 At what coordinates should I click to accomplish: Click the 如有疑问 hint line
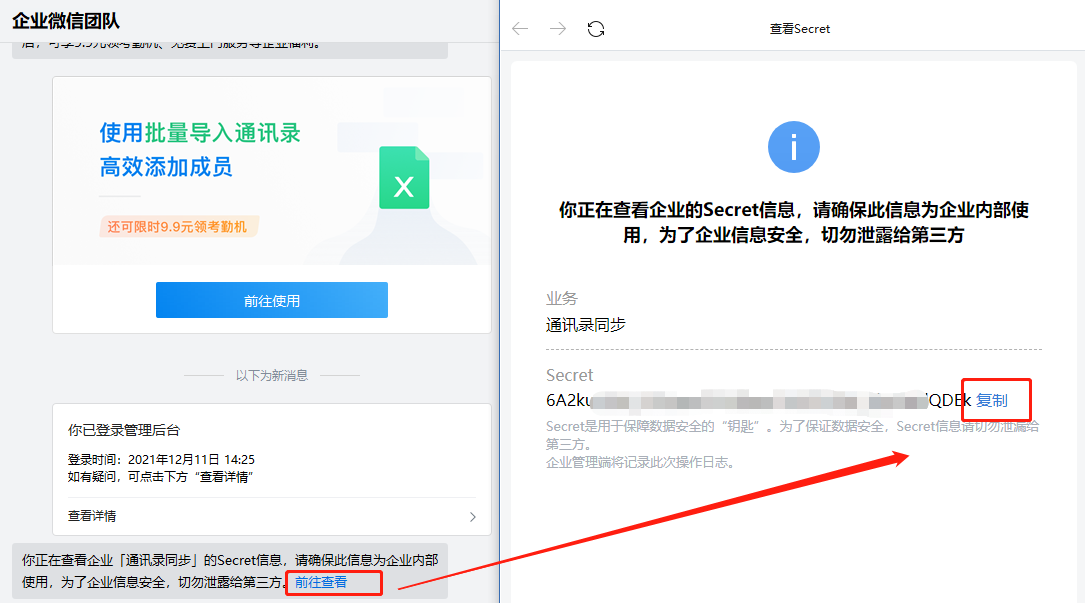click(x=161, y=477)
